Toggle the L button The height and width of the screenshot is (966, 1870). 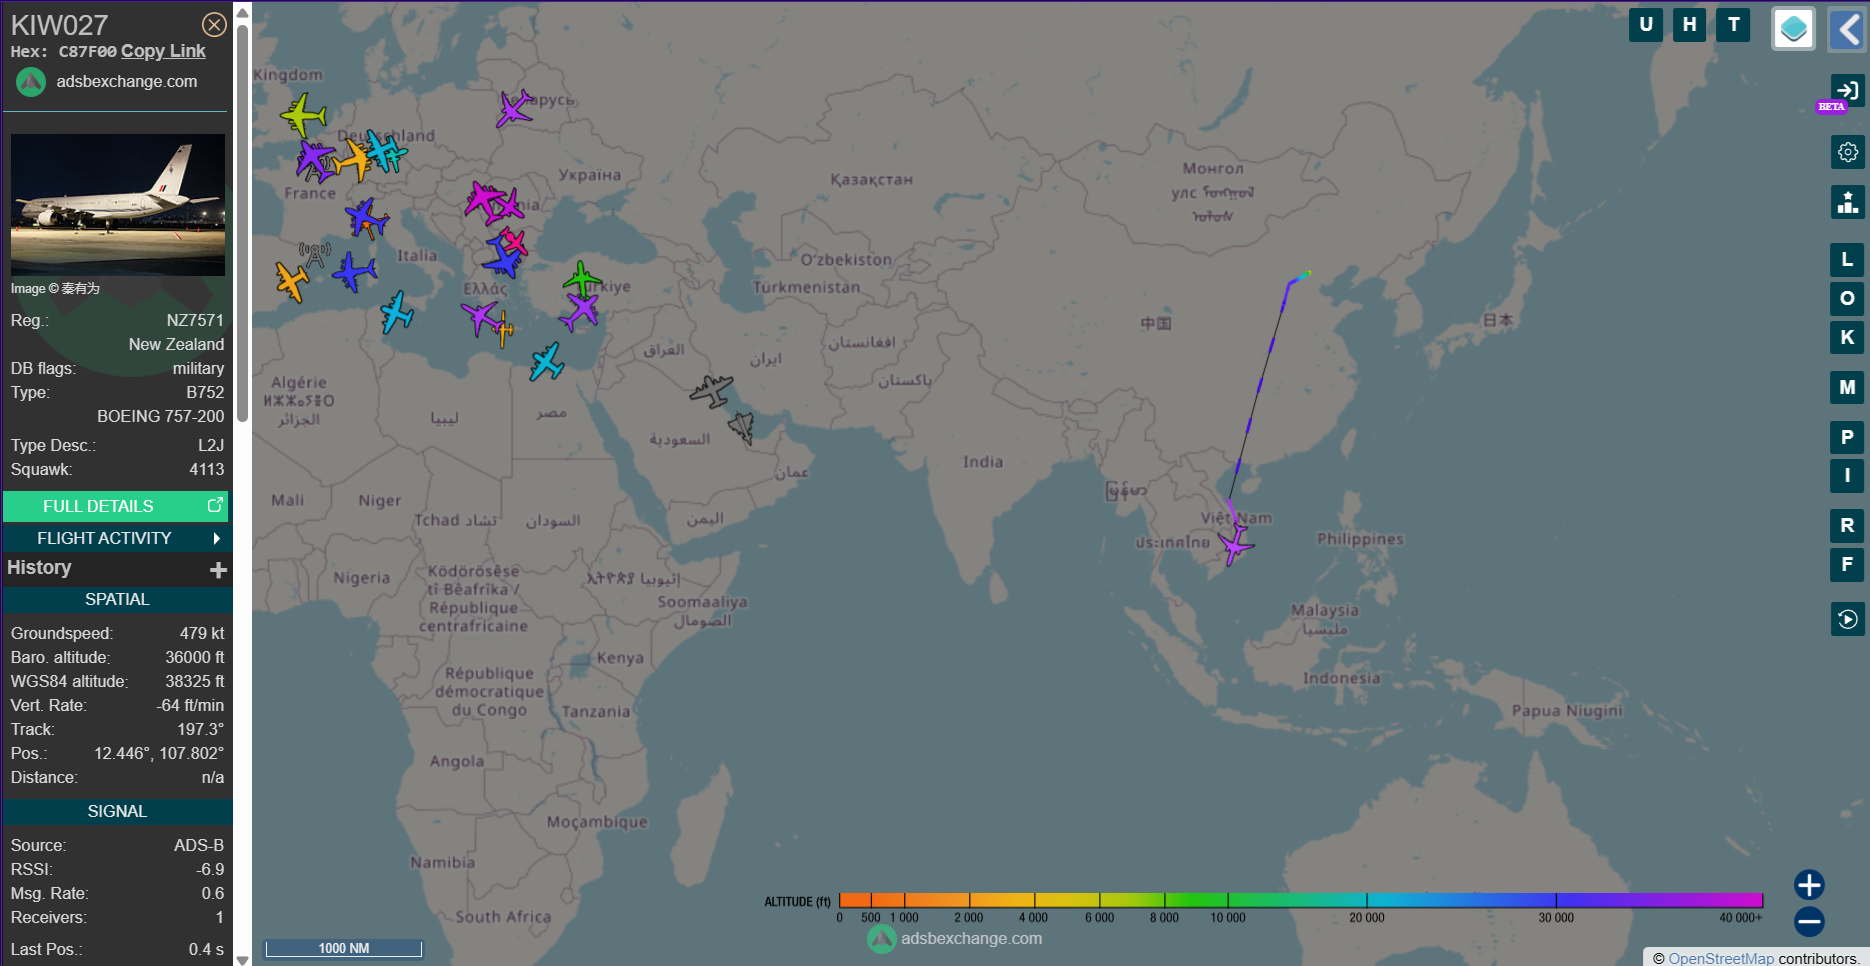point(1847,260)
